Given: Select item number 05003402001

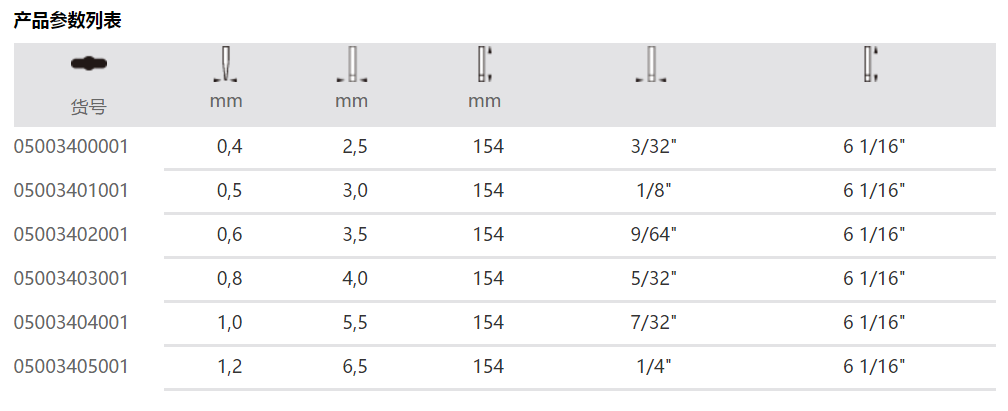Looking at the screenshot, I should 71,234.
